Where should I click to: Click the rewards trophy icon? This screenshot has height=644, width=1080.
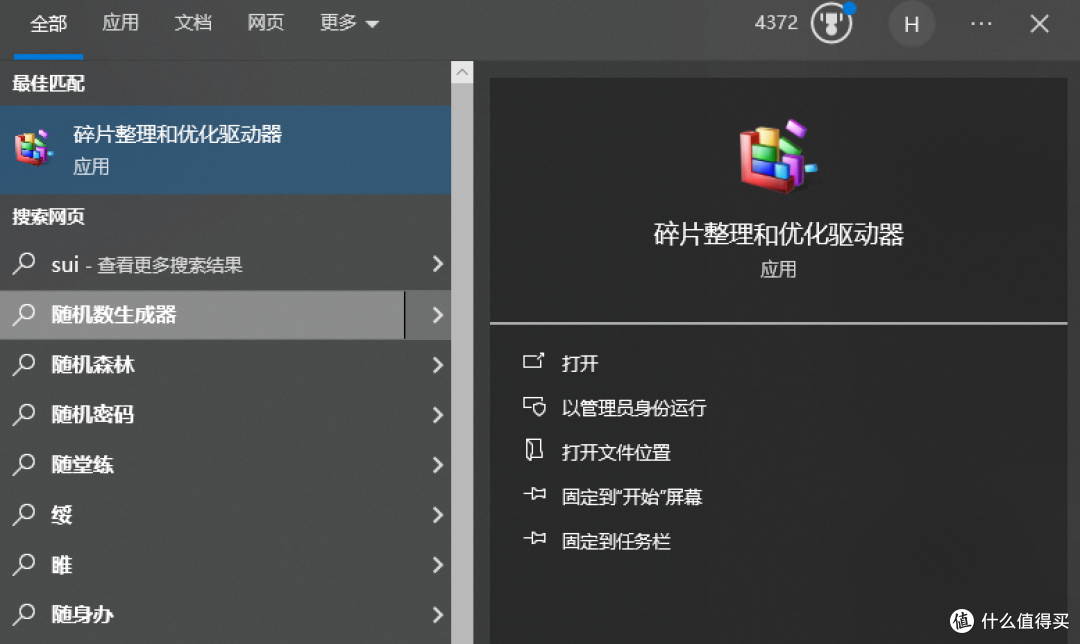click(x=831, y=23)
